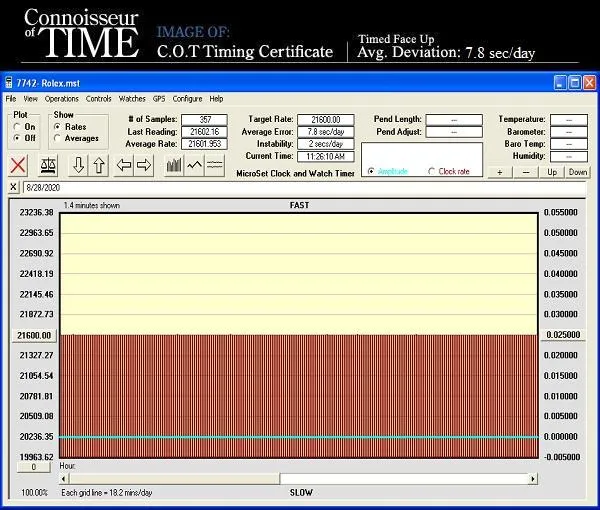The width and height of the screenshot is (600, 510).
Task: Click the 8/28/2020 date field
Action: pyautogui.click(x=304, y=187)
